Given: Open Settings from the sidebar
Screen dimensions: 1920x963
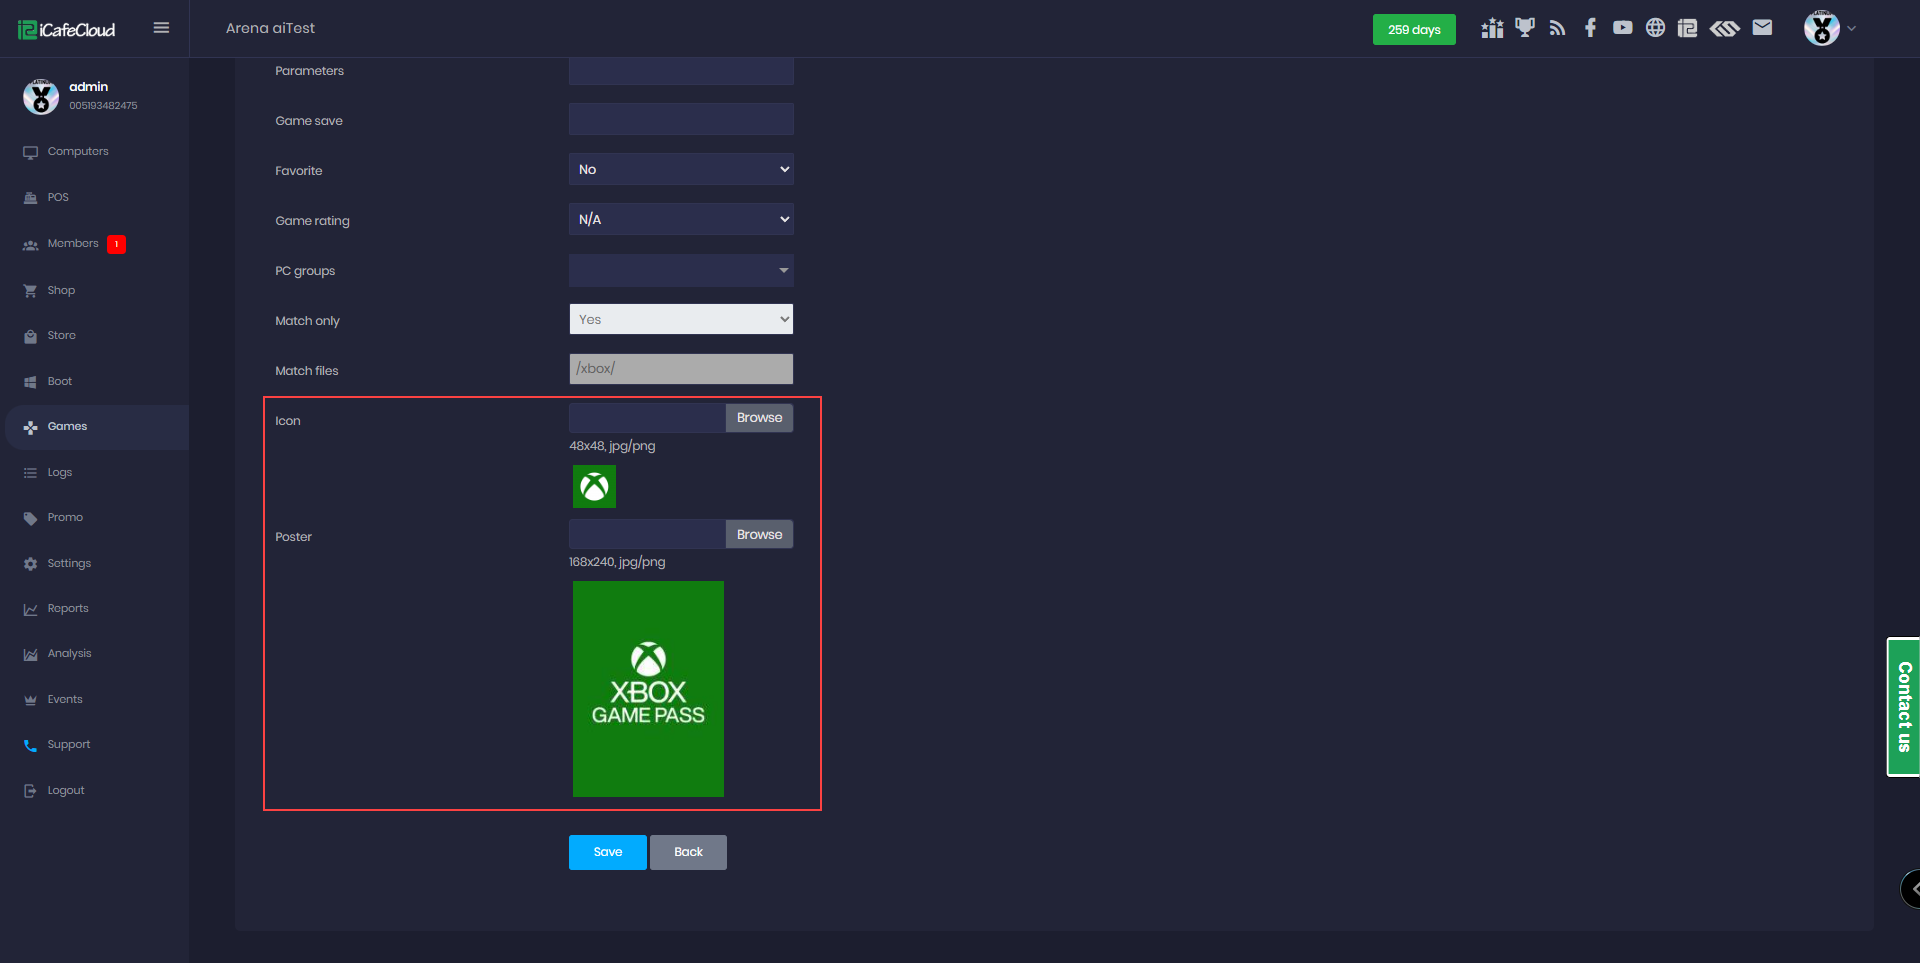Looking at the screenshot, I should coord(69,564).
